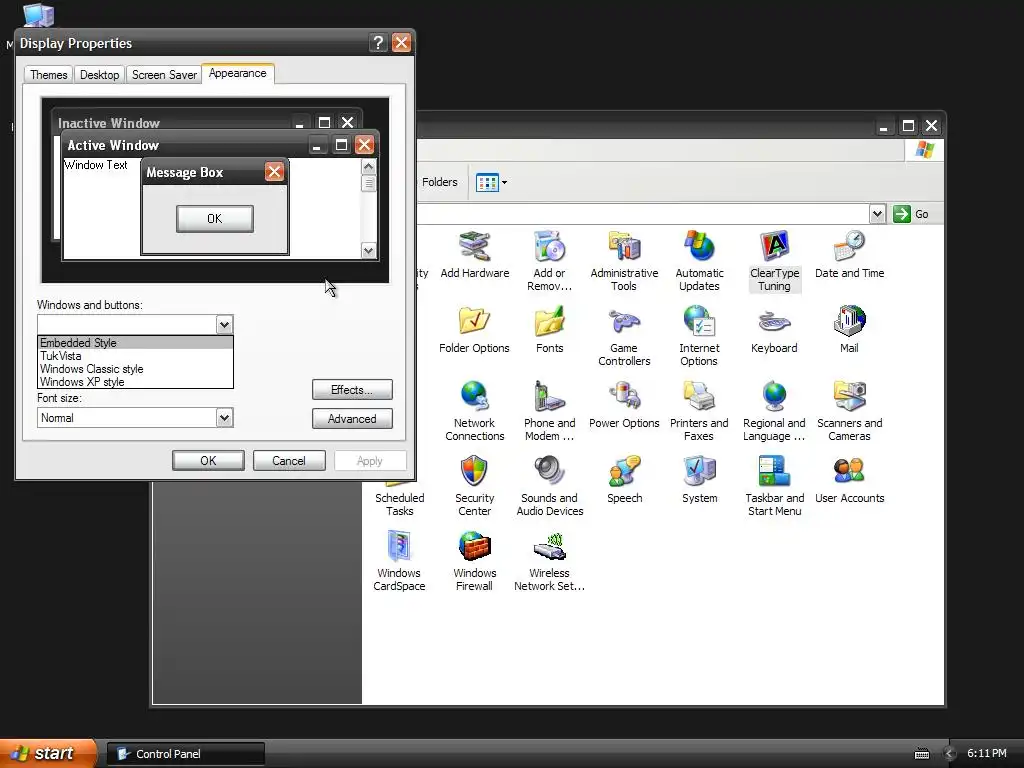Choose Windows Classic style option
This screenshot has height=768, width=1024.
[135, 369]
